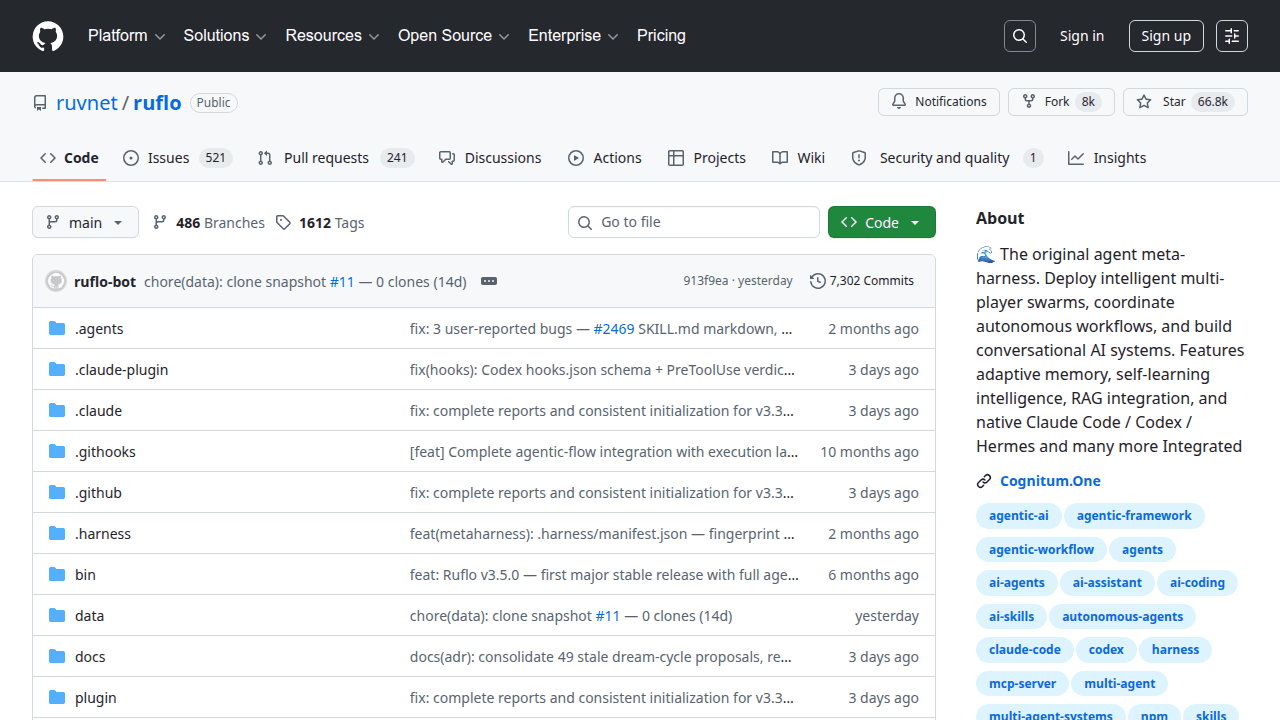Viewport: 1280px width, 720px height.
Task: Open the Cognitum.One website link
Action: 1050,481
